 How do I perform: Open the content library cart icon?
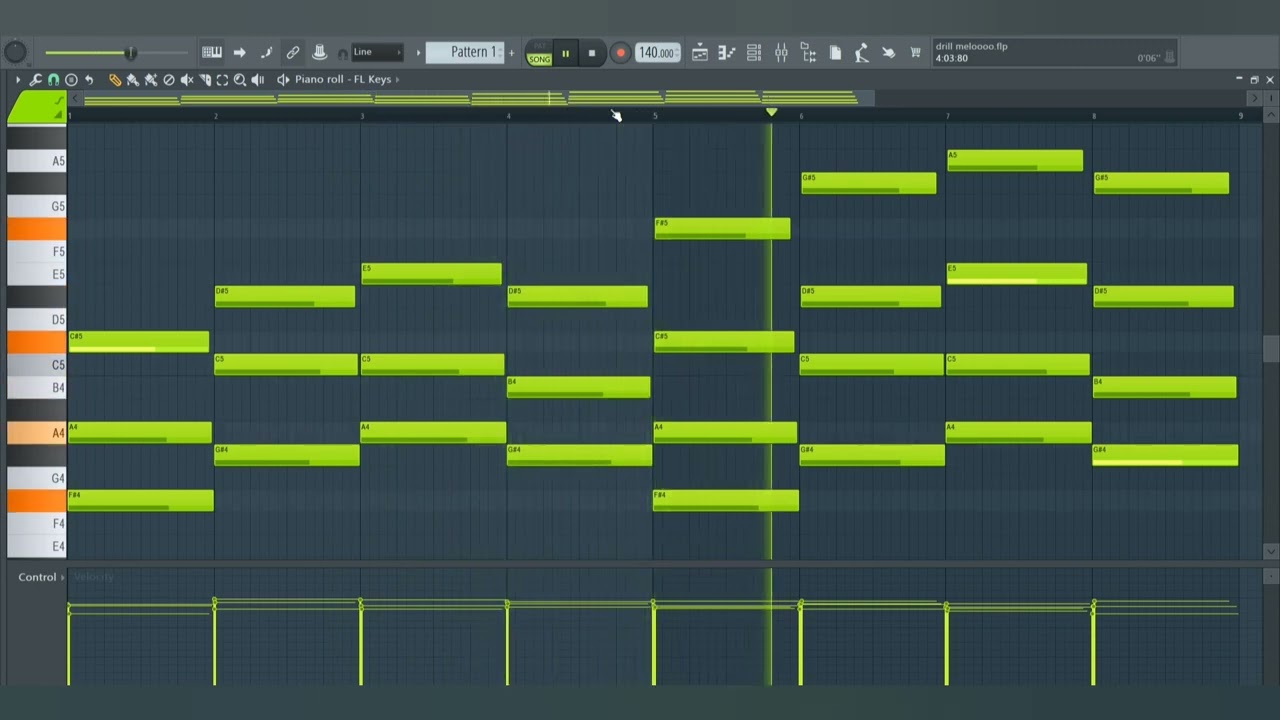pos(915,53)
